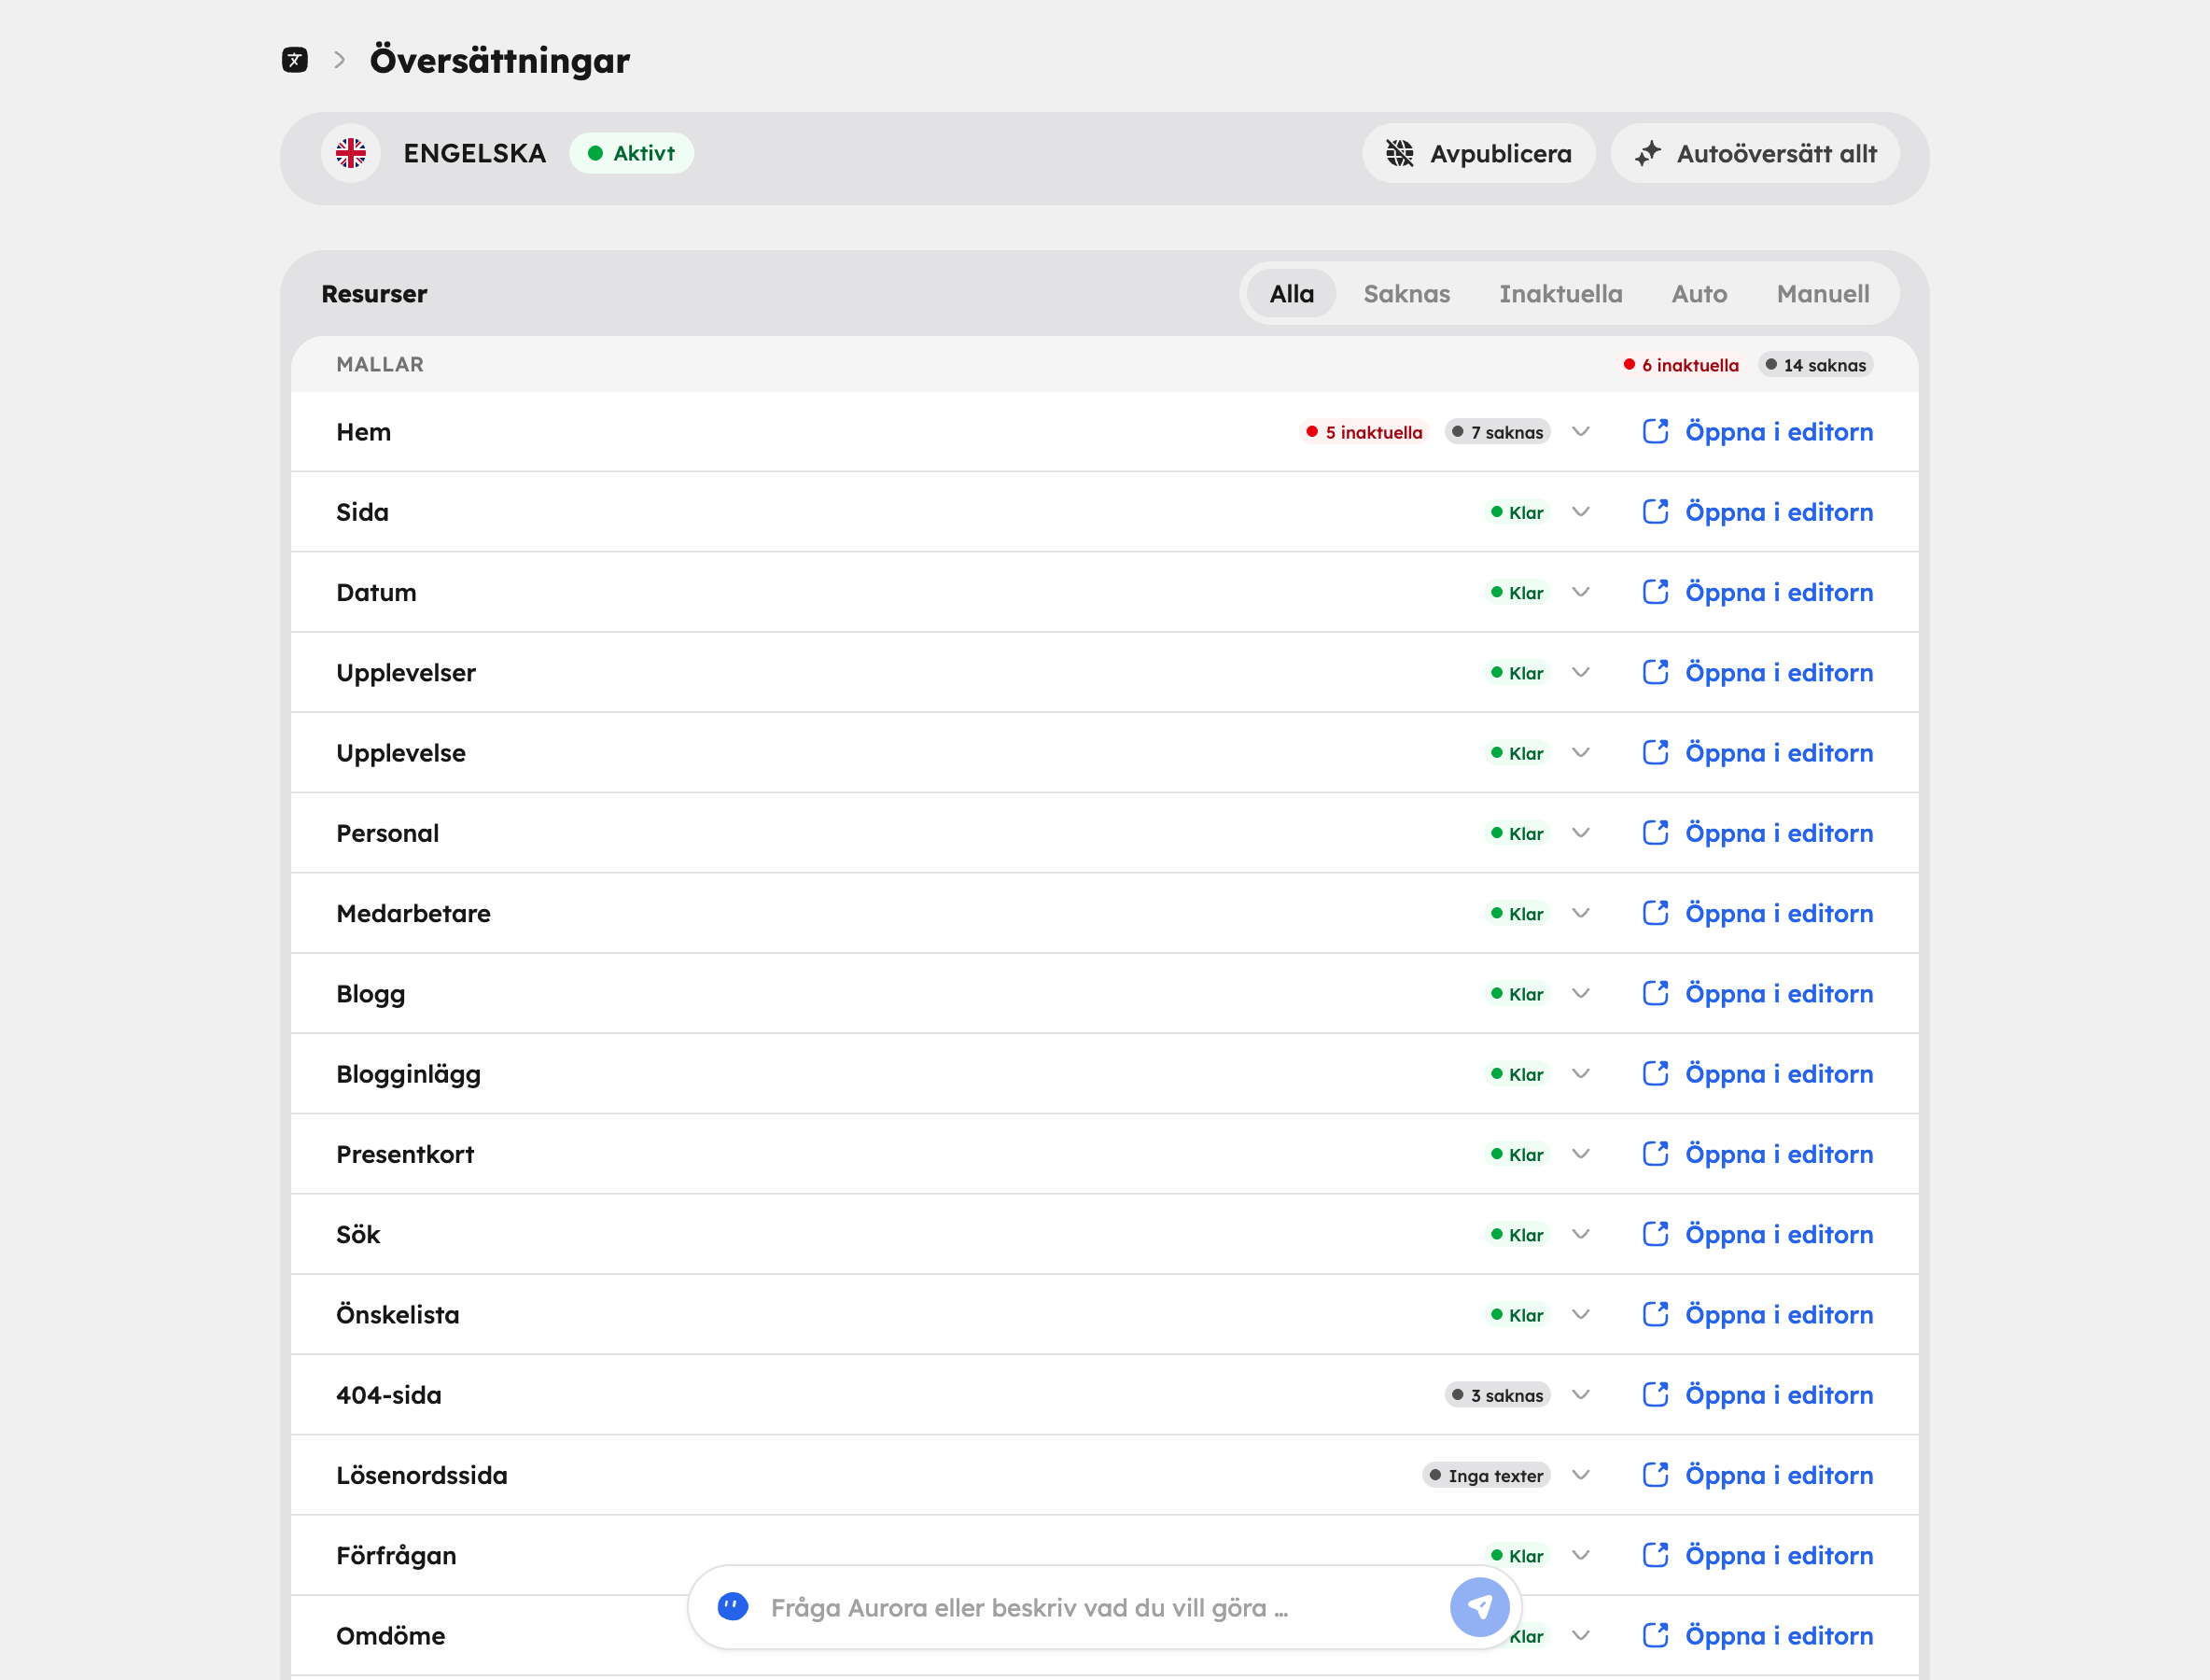The width and height of the screenshot is (2210, 1680).
Task: Switch to the Saknas filter tab
Action: [1406, 294]
